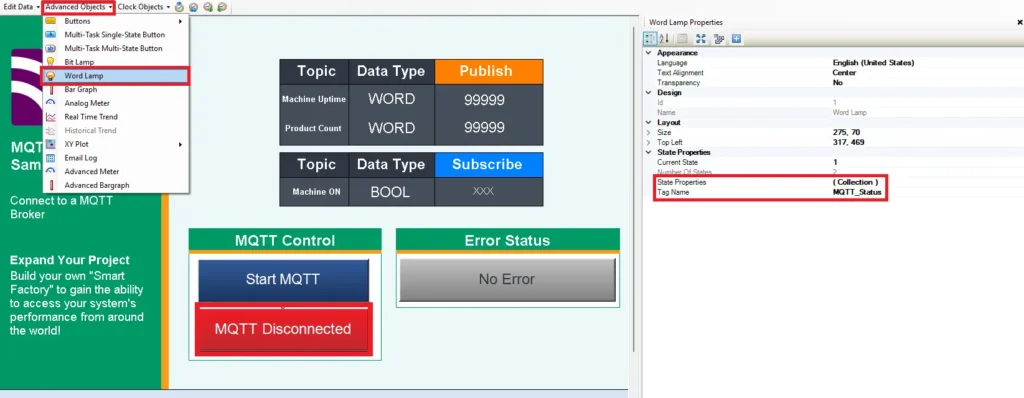Viewport: 1024px width, 398px height.
Task: Expand the Top Left property
Action: pos(648,142)
